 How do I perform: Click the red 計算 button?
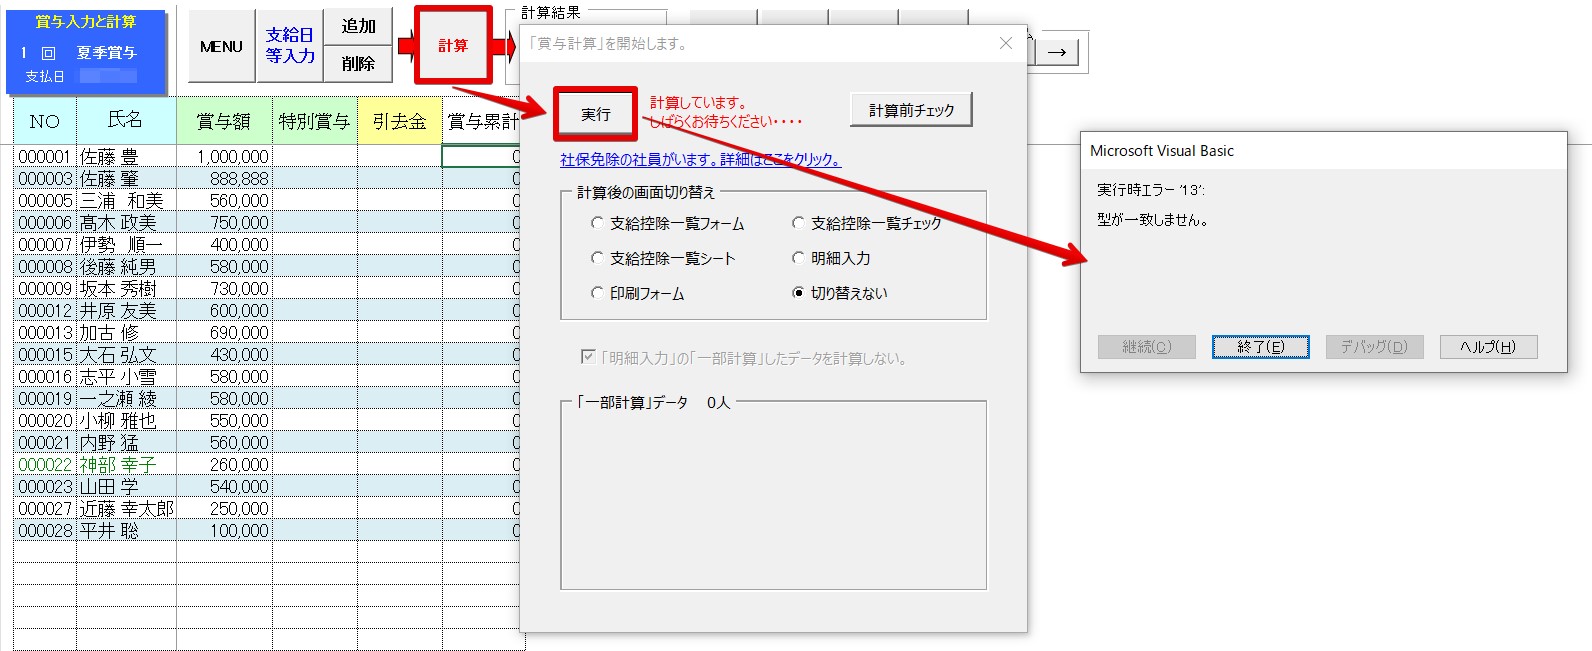point(453,46)
